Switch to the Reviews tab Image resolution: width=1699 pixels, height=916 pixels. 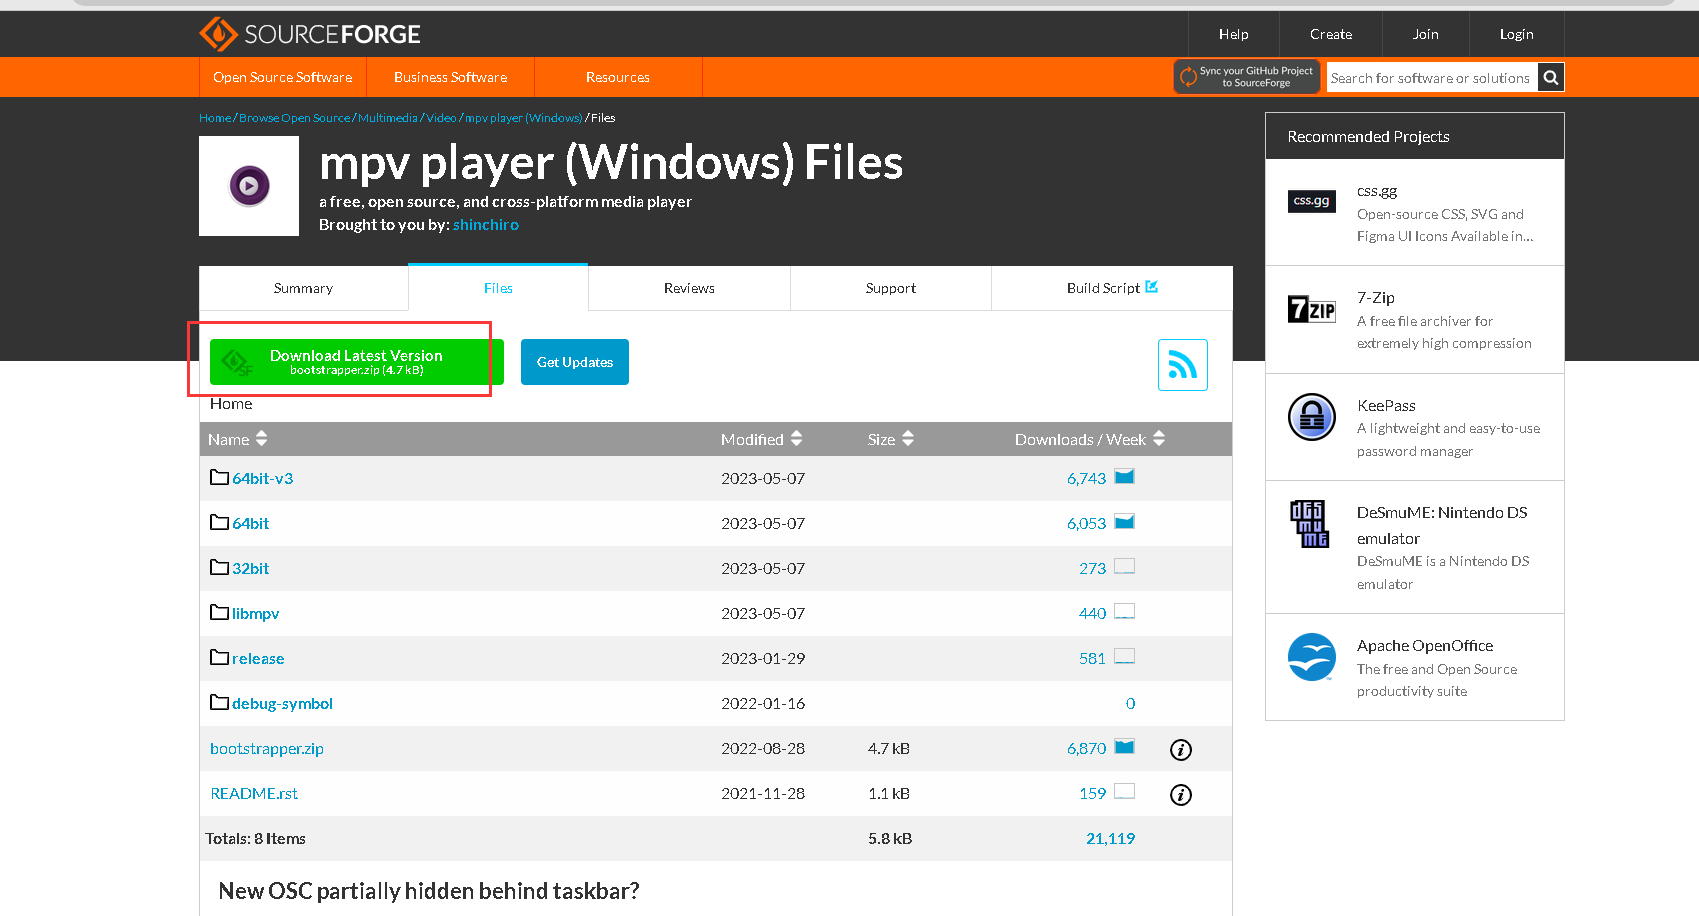688,288
